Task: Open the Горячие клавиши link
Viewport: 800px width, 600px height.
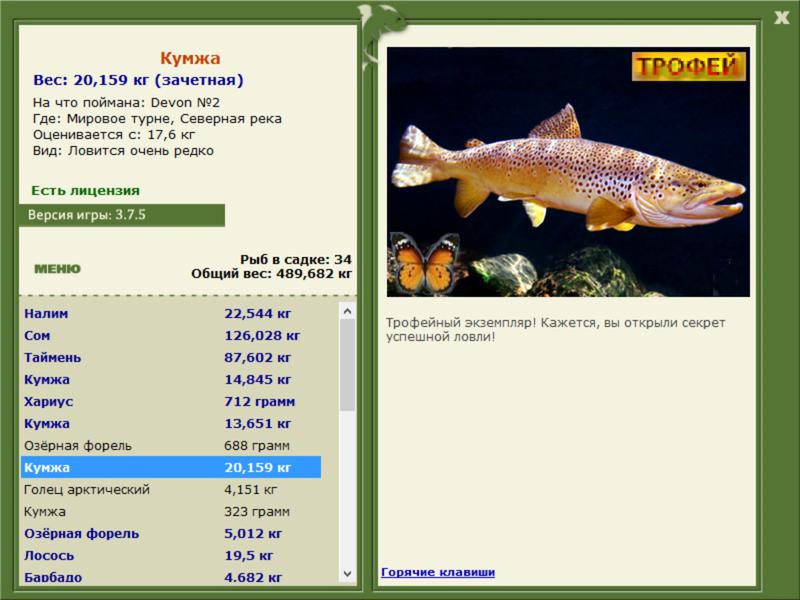Action: tap(438, 572)
